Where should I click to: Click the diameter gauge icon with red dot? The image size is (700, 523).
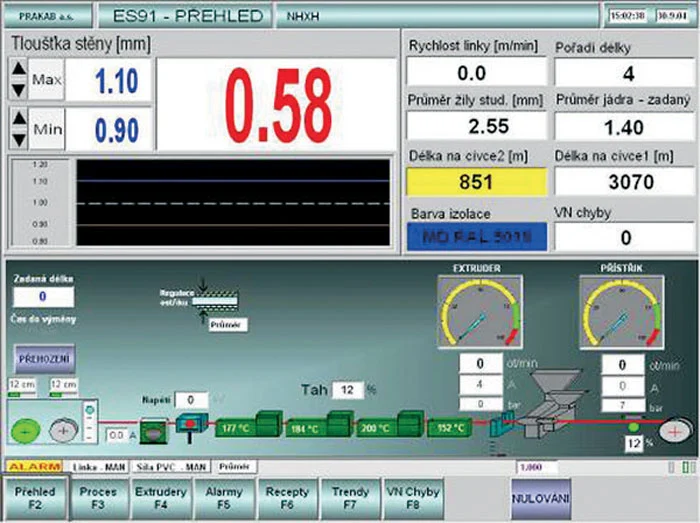(x=191, y=424)
